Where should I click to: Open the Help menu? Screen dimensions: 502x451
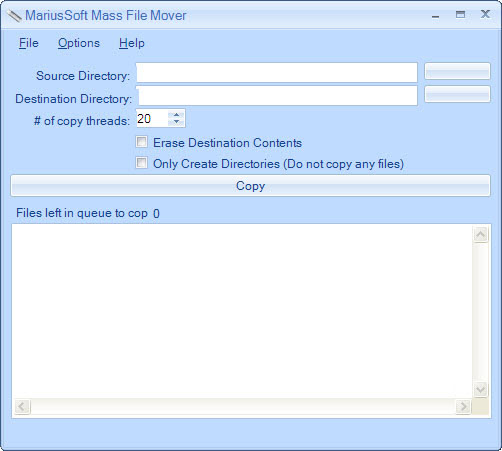point(132,43)
